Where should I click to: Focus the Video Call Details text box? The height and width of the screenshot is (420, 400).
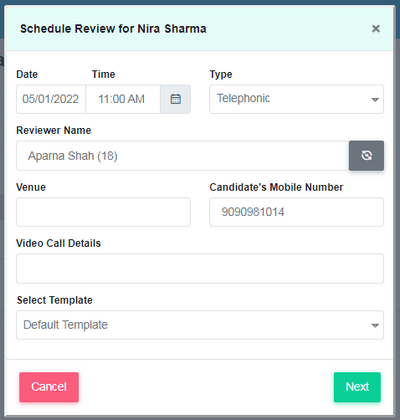200,268
